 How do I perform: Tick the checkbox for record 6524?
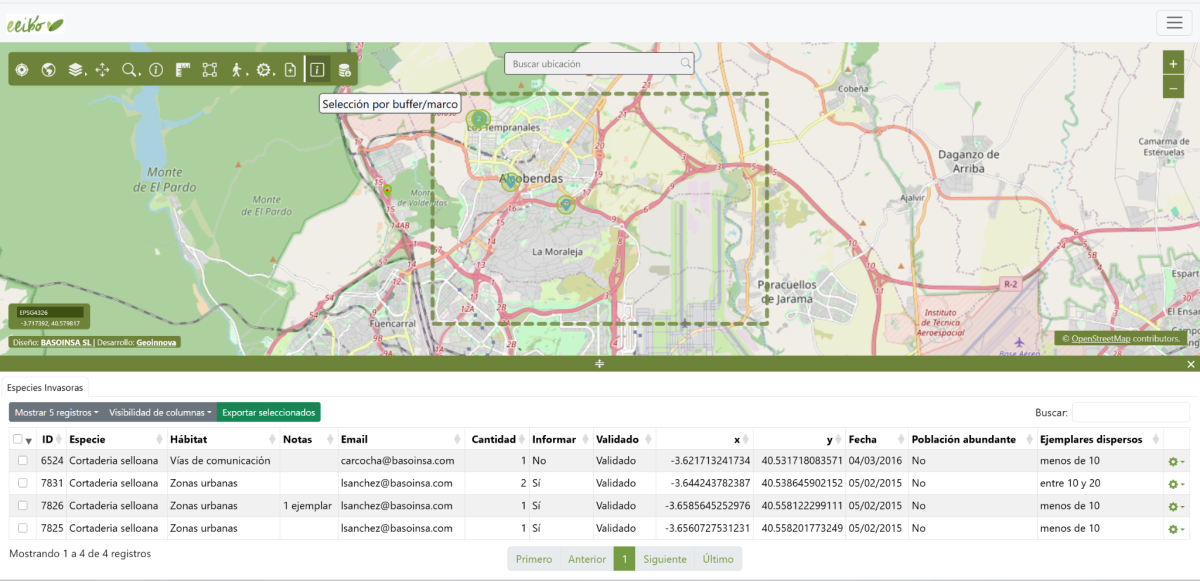[22, 461]
